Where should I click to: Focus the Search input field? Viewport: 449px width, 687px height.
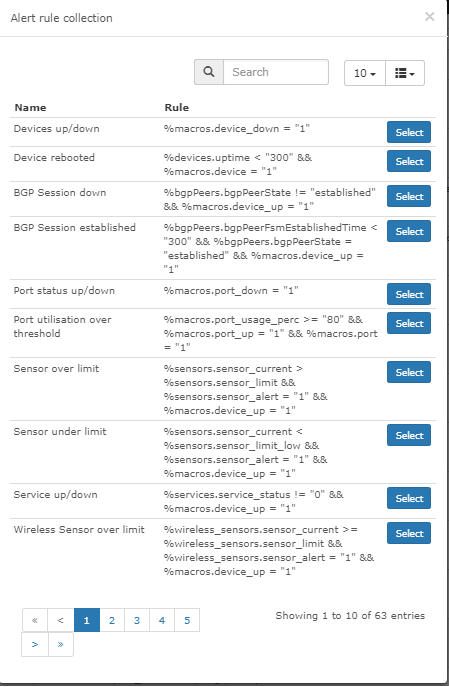(x=276, y=72)
